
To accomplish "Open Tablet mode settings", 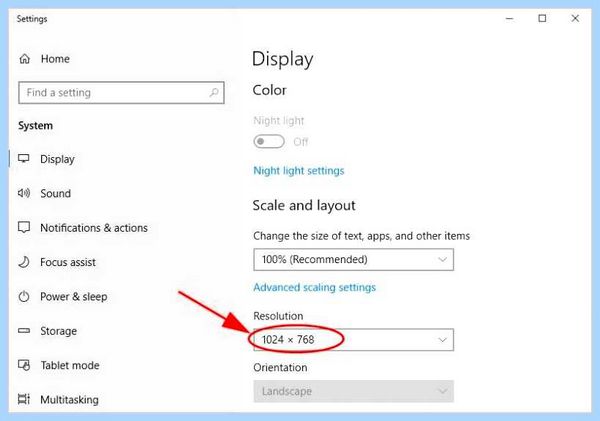I will 70,366.
